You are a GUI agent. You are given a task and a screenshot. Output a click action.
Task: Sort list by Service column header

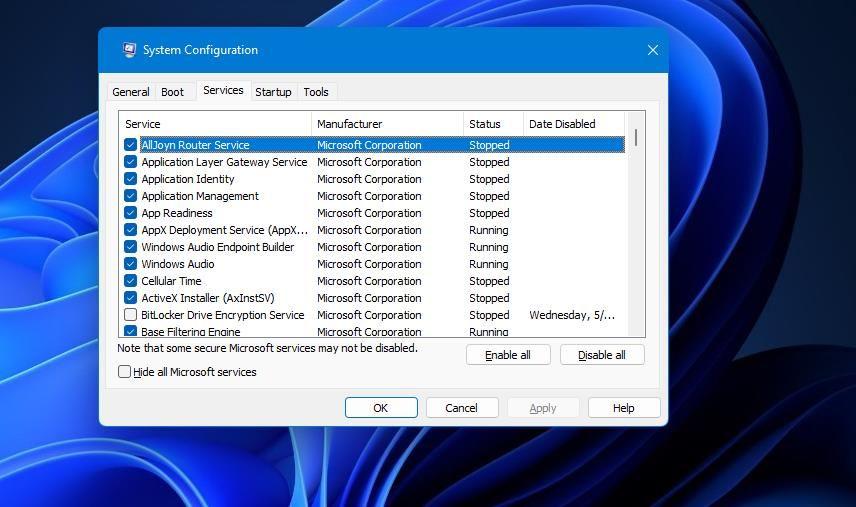tap(215, 124)
